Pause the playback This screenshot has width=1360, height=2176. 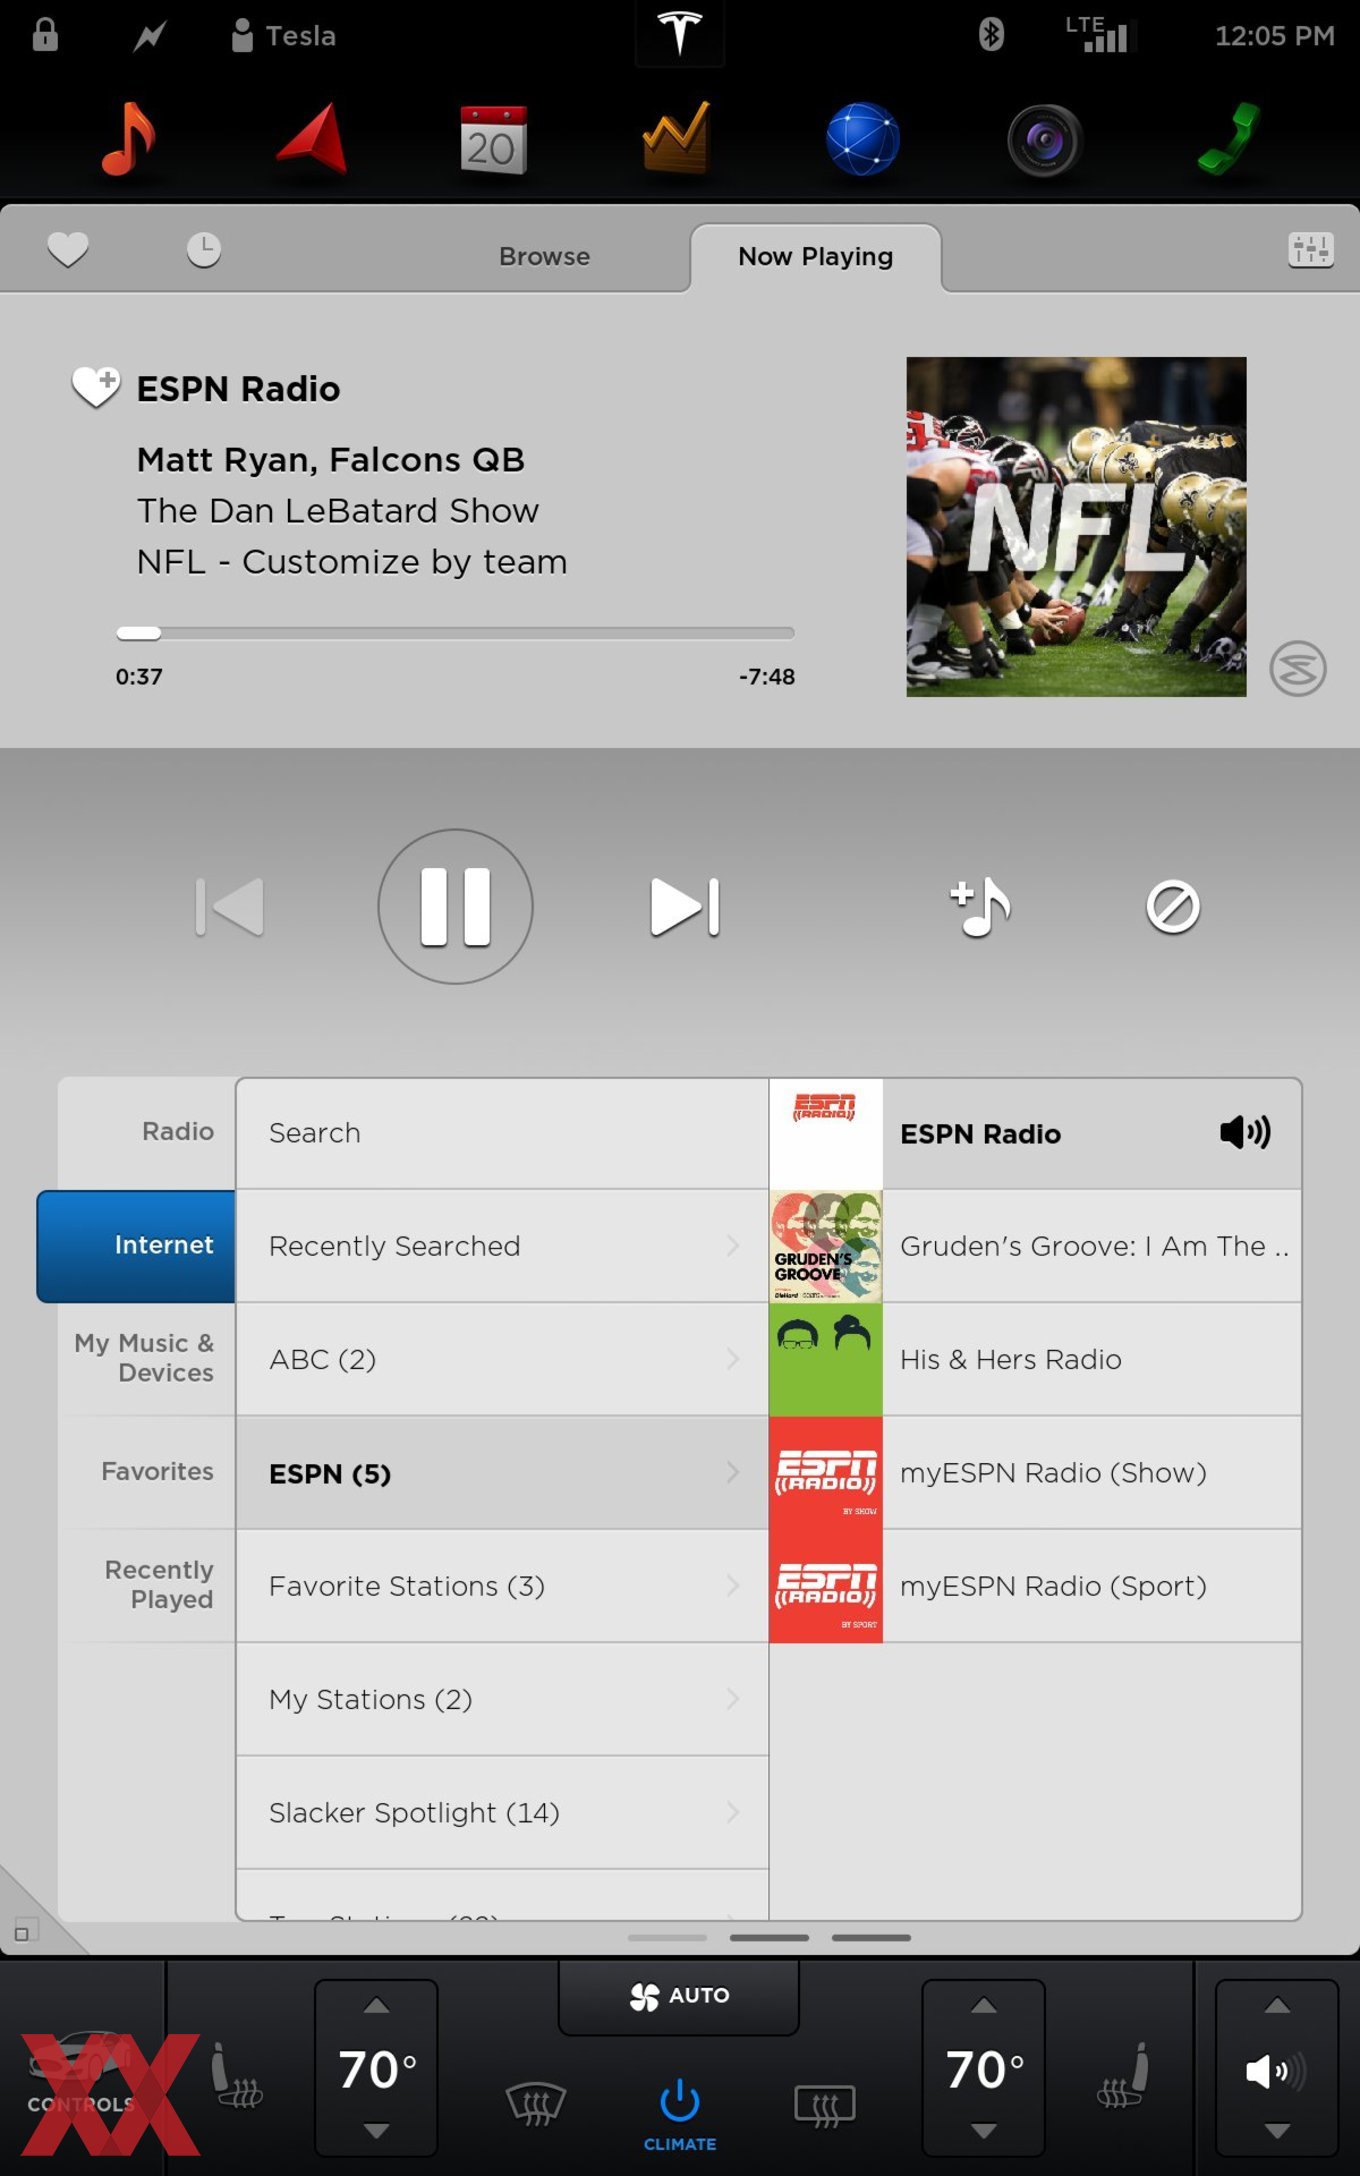tap(455, 906)
